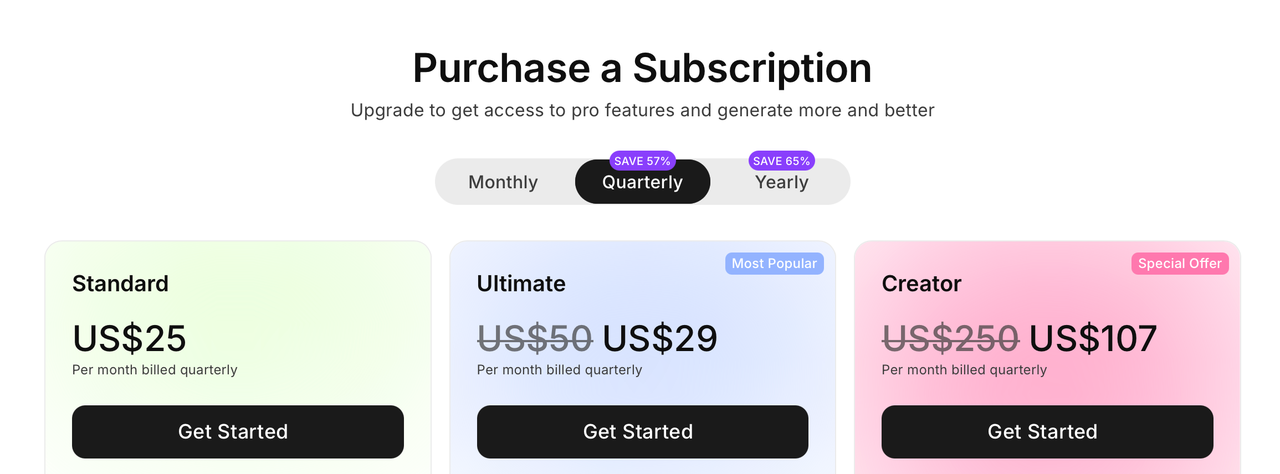Choose the Yearly billing option
The height and width of the screenshot is (474, 1280).
pos(781,182)
